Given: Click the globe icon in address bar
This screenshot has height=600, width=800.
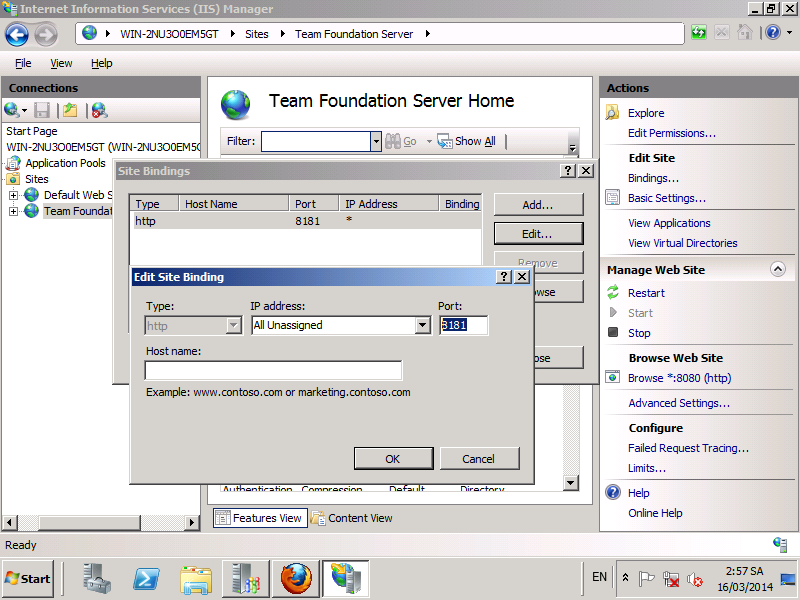Looking at the screenshot, I should coord(89,33).
